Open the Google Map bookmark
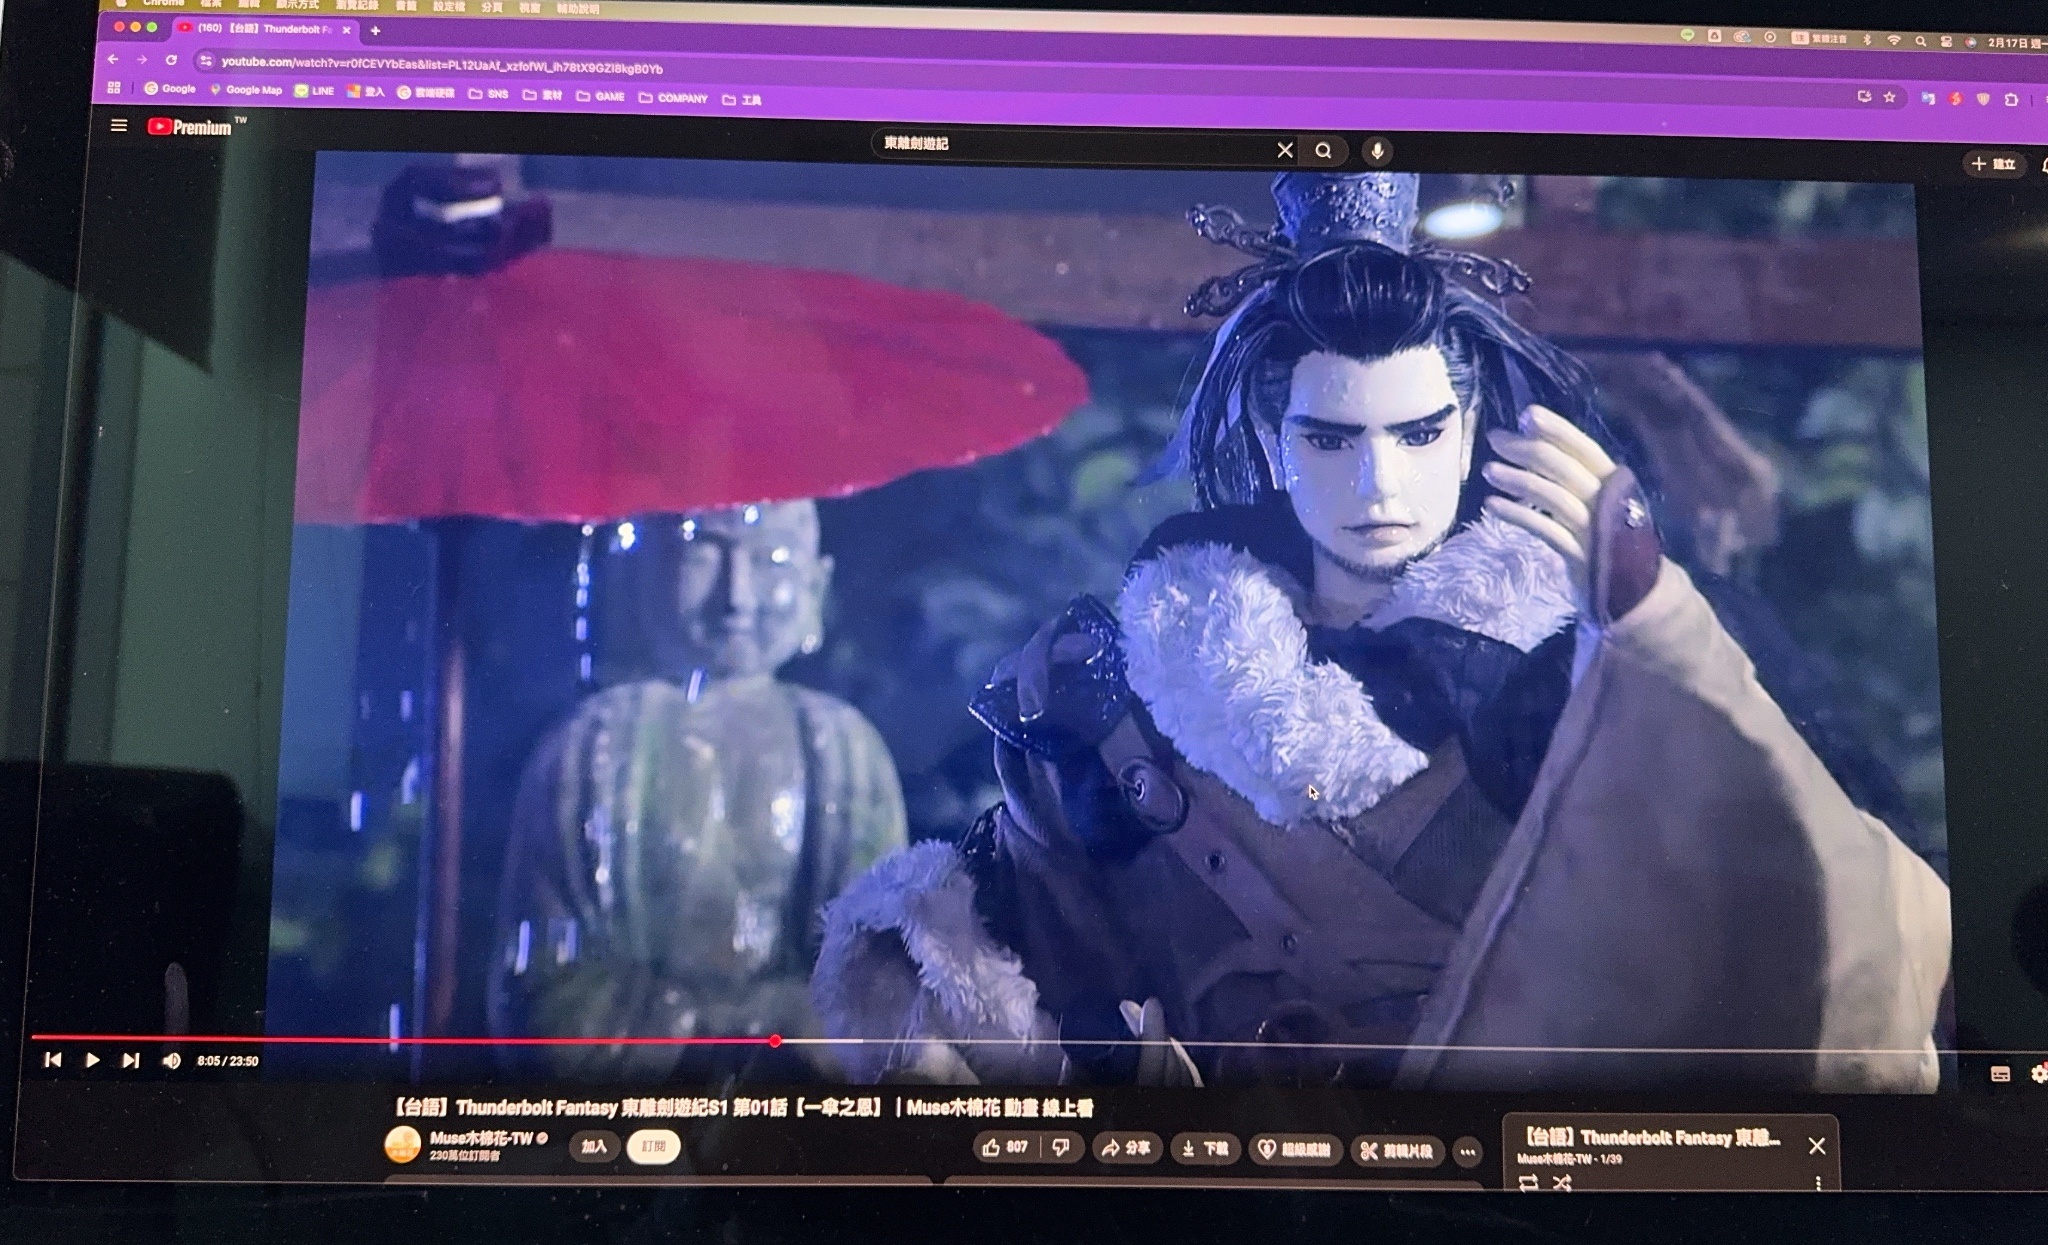Image resolution: width=2048 pixels, height=1245 pixels. tap(245, 90)
